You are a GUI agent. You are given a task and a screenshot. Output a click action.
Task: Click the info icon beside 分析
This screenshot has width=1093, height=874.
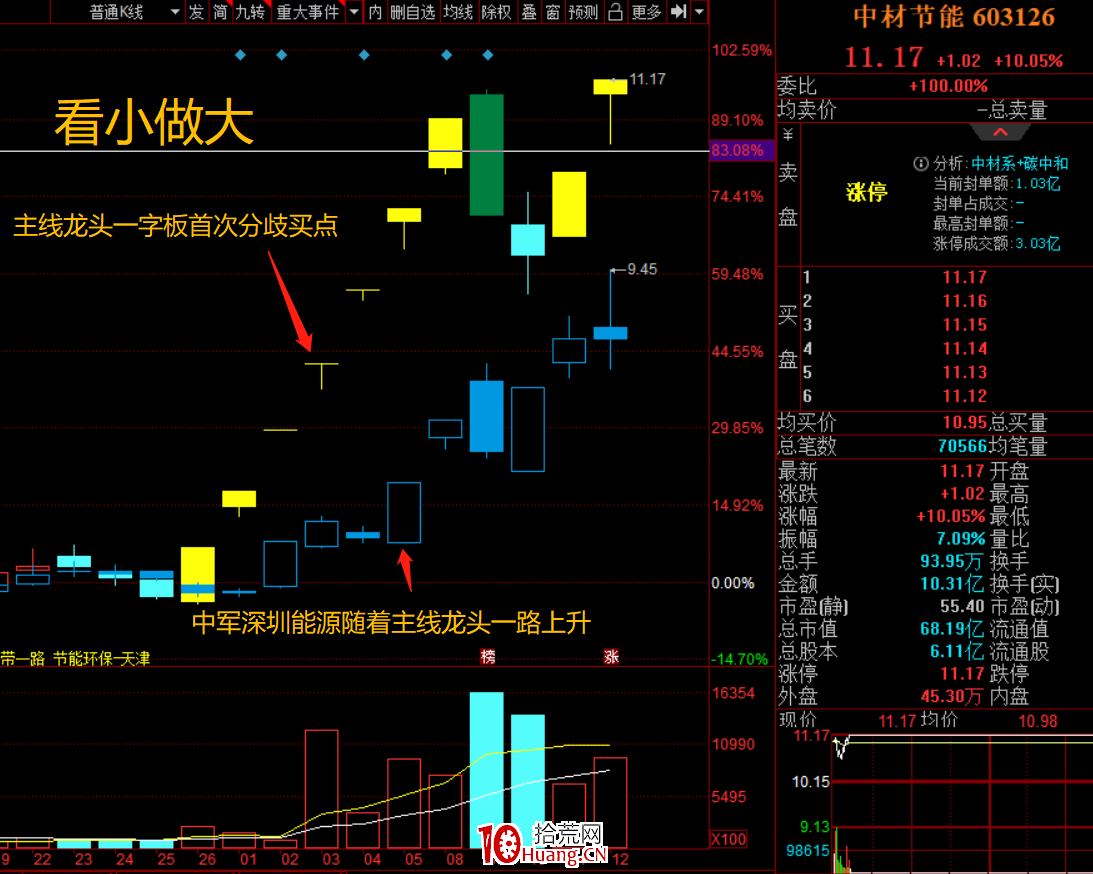pyautogui.click(x=921, y=164)
